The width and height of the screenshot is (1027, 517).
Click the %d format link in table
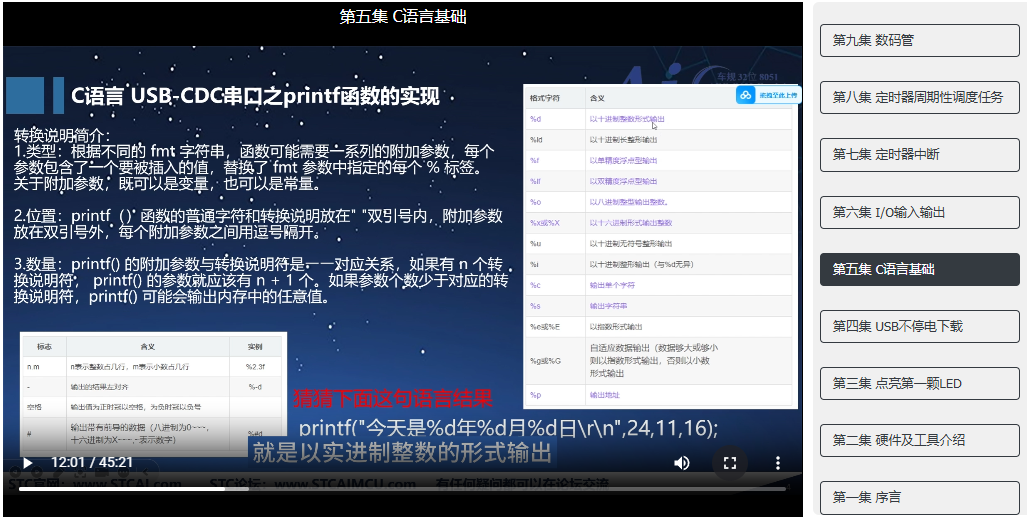click(535, 119)
